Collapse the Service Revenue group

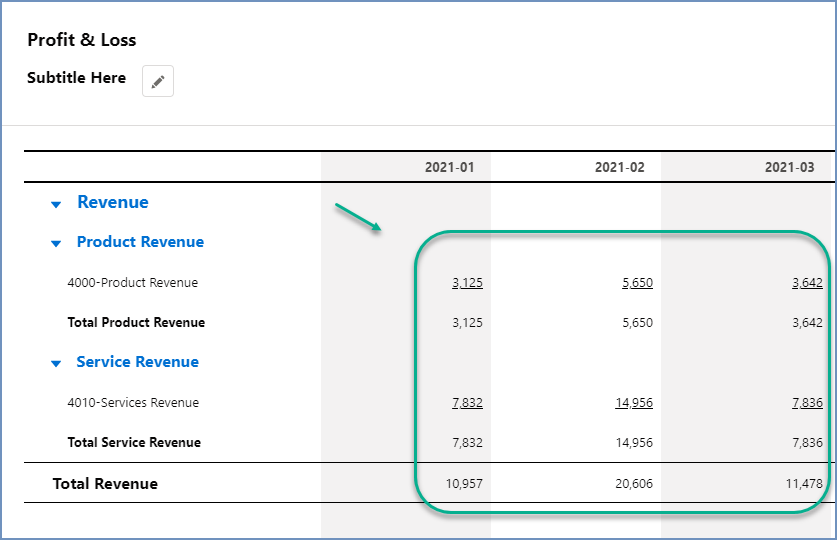56,363
